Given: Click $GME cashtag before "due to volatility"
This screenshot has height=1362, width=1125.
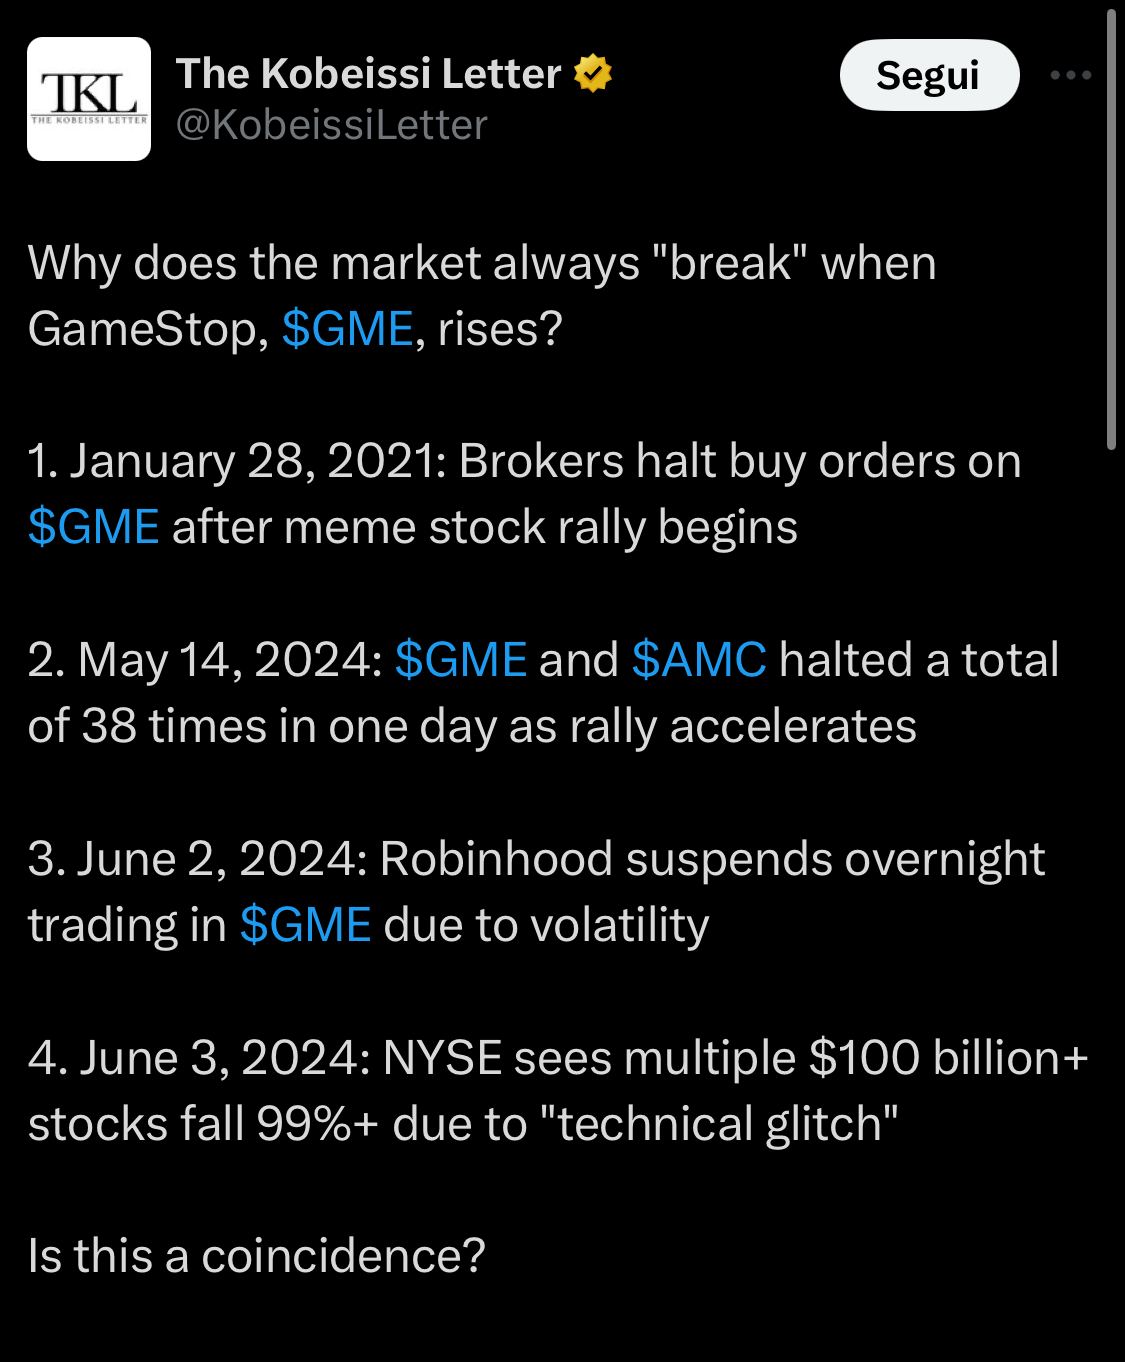Looking at the screenshot, I should 305,925.
